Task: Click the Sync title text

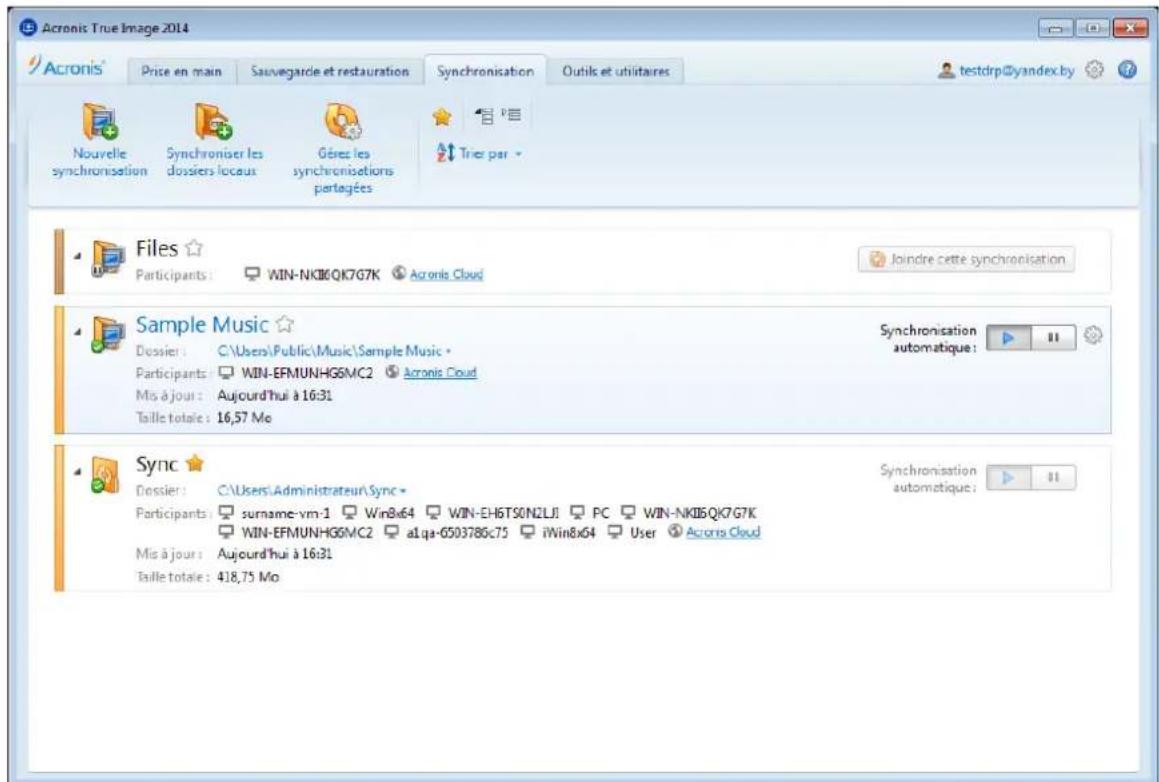Action: (157, 464)
